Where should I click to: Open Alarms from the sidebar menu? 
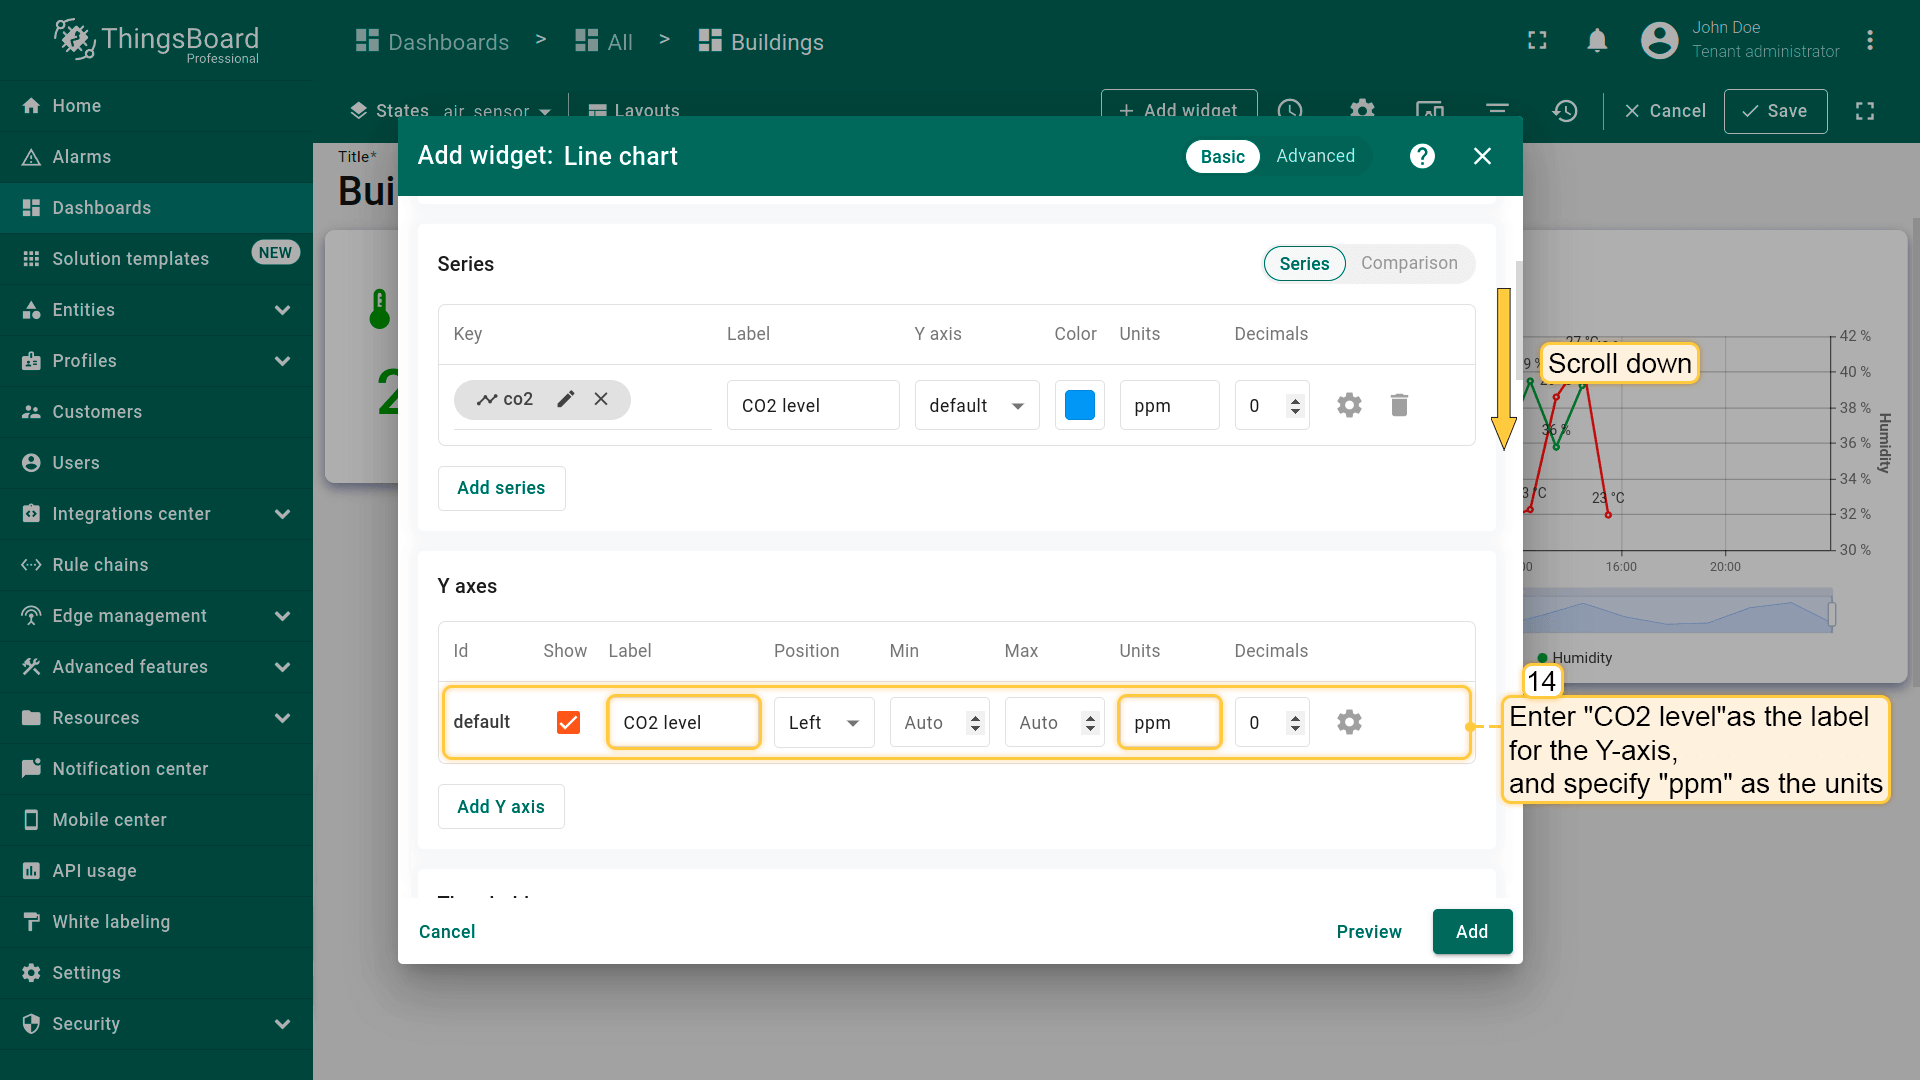point(82,157)
